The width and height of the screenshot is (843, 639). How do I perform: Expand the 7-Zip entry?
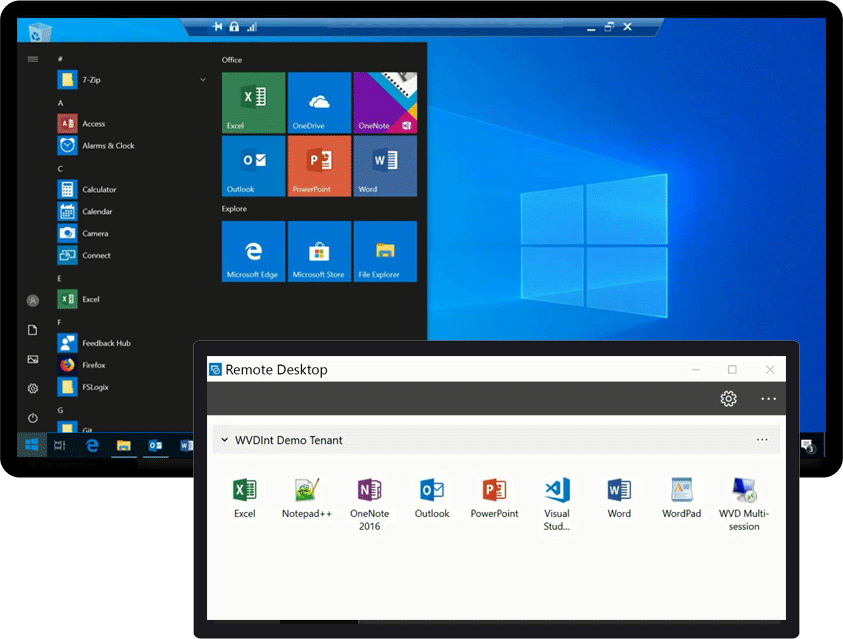pyautogui.click(x=203, y=79)
